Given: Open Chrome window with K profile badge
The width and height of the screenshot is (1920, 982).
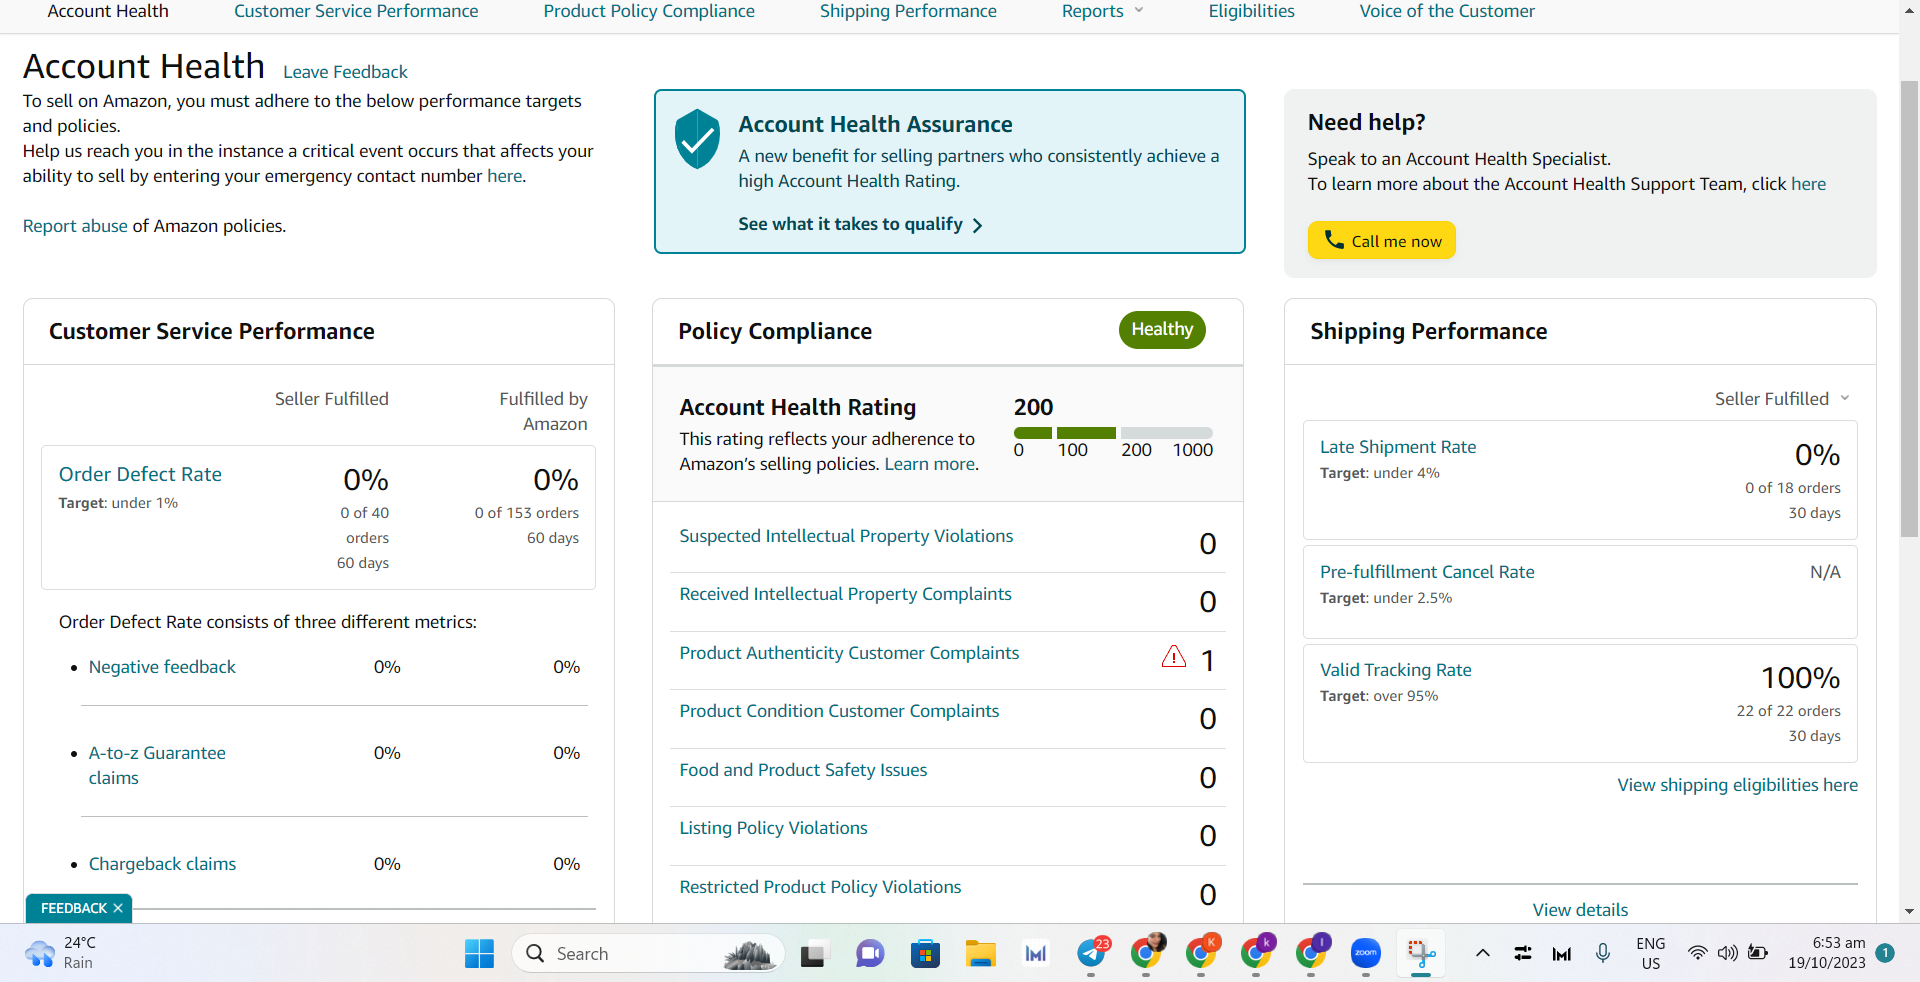Looking at the screenshot, I should (1201, 954).
